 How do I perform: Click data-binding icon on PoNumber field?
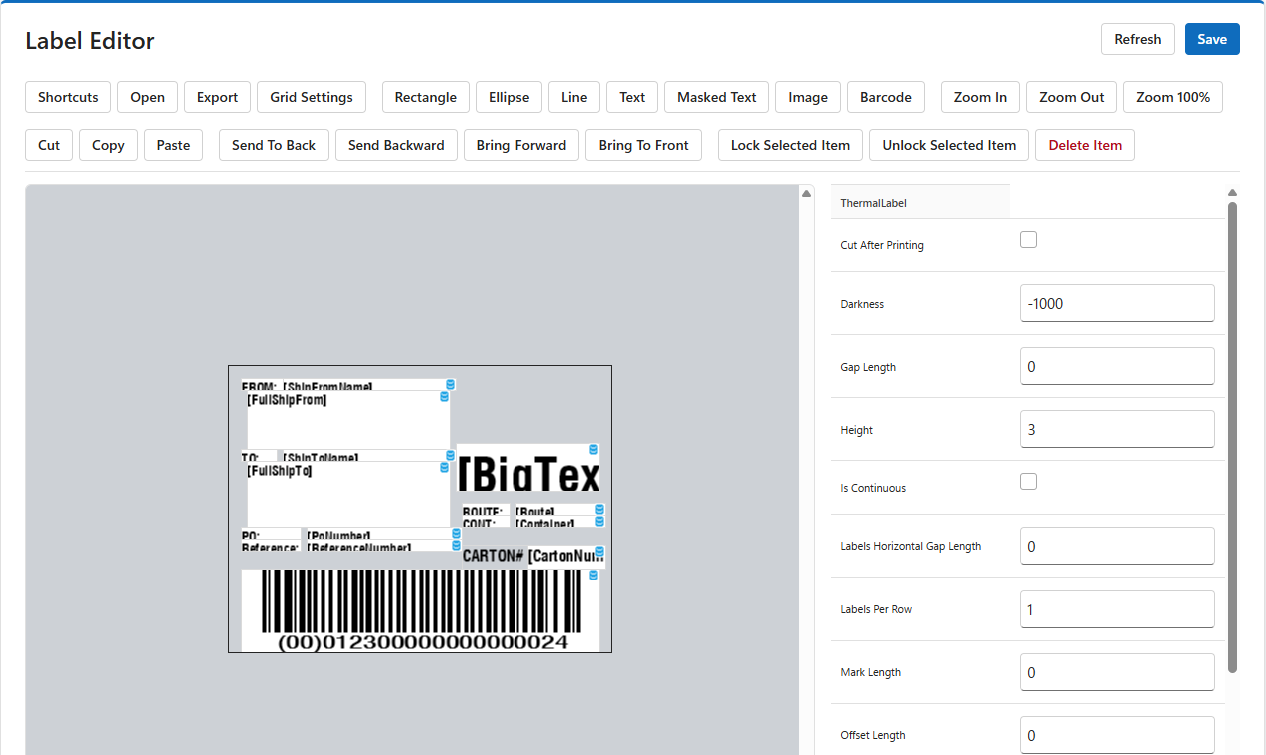click(455, 534)
